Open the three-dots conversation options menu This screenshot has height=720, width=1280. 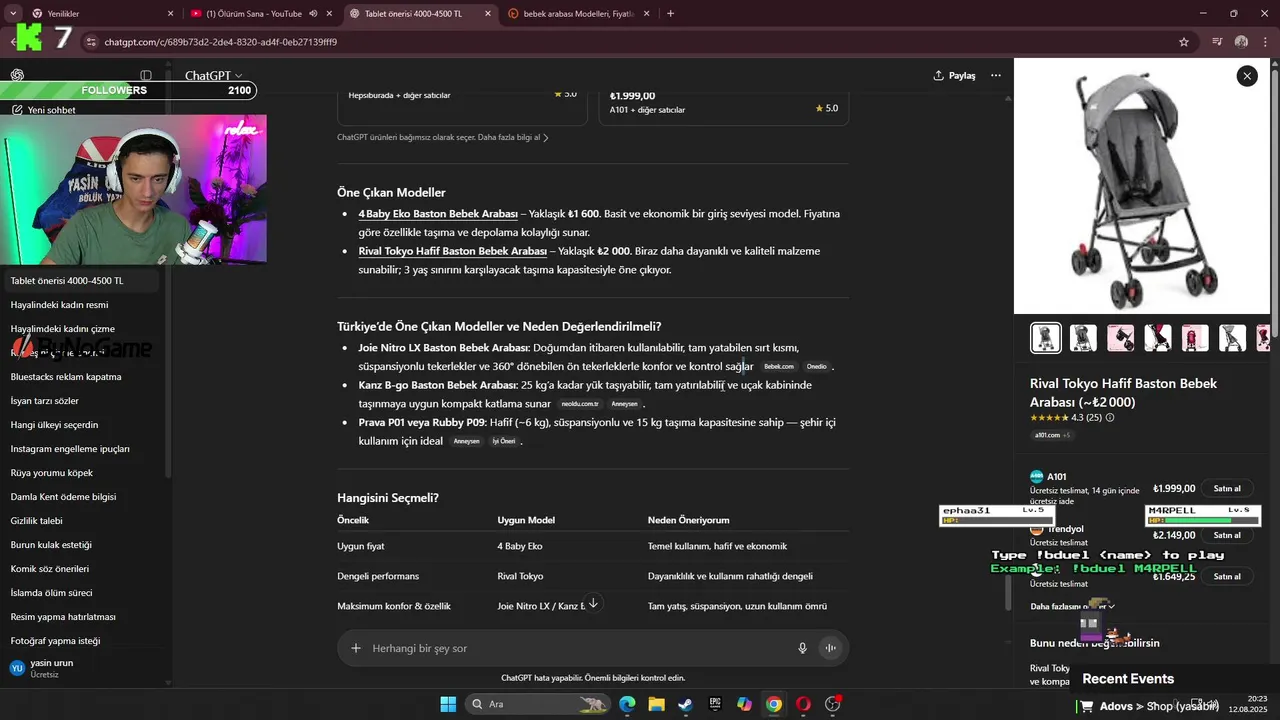(996, 75)
